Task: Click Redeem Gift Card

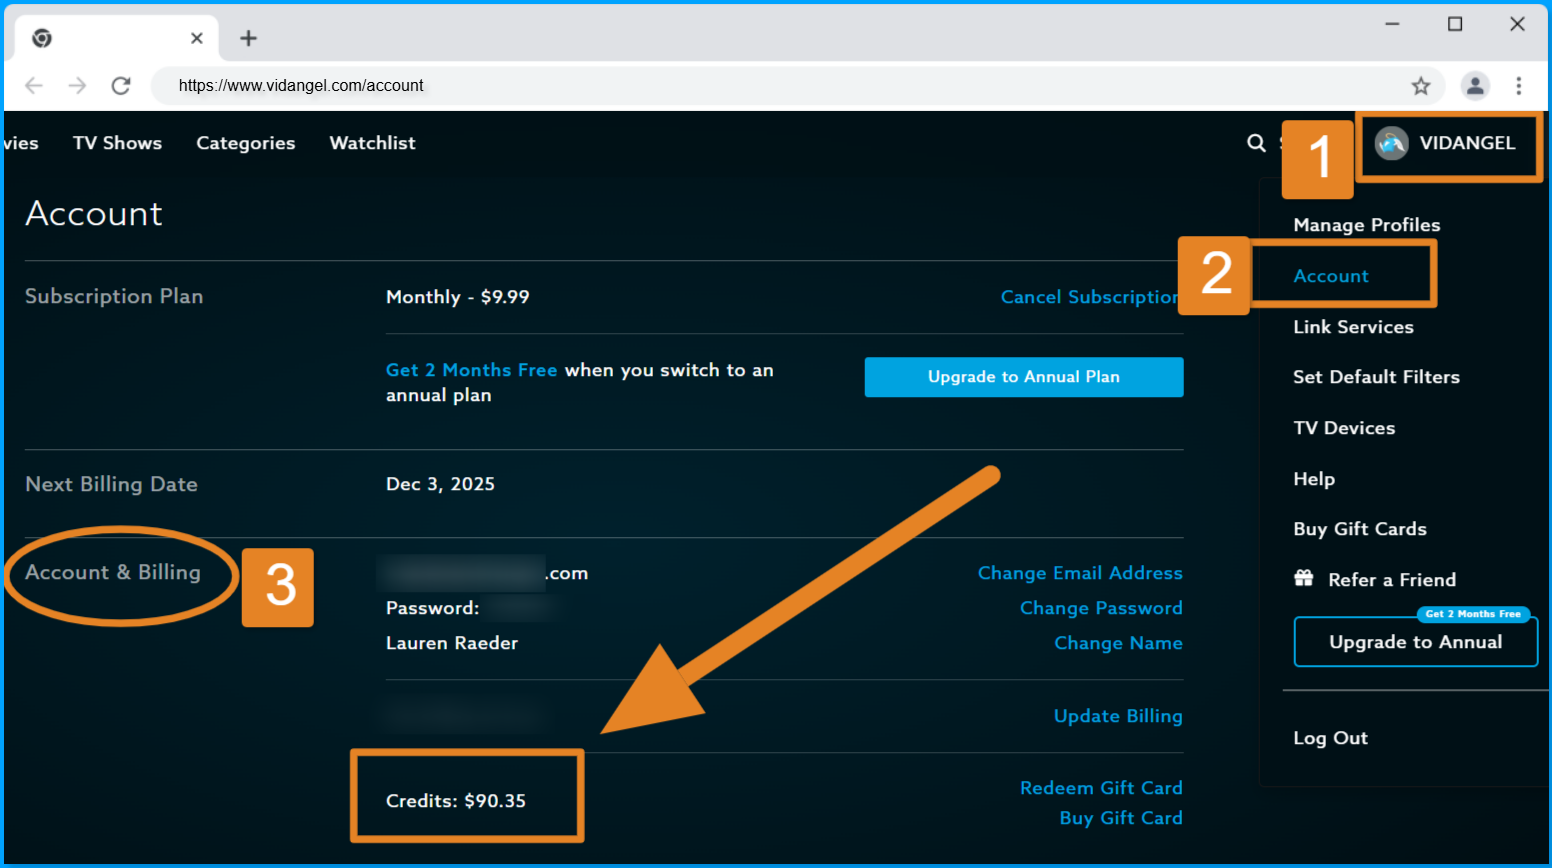Action: [1101, 788]
